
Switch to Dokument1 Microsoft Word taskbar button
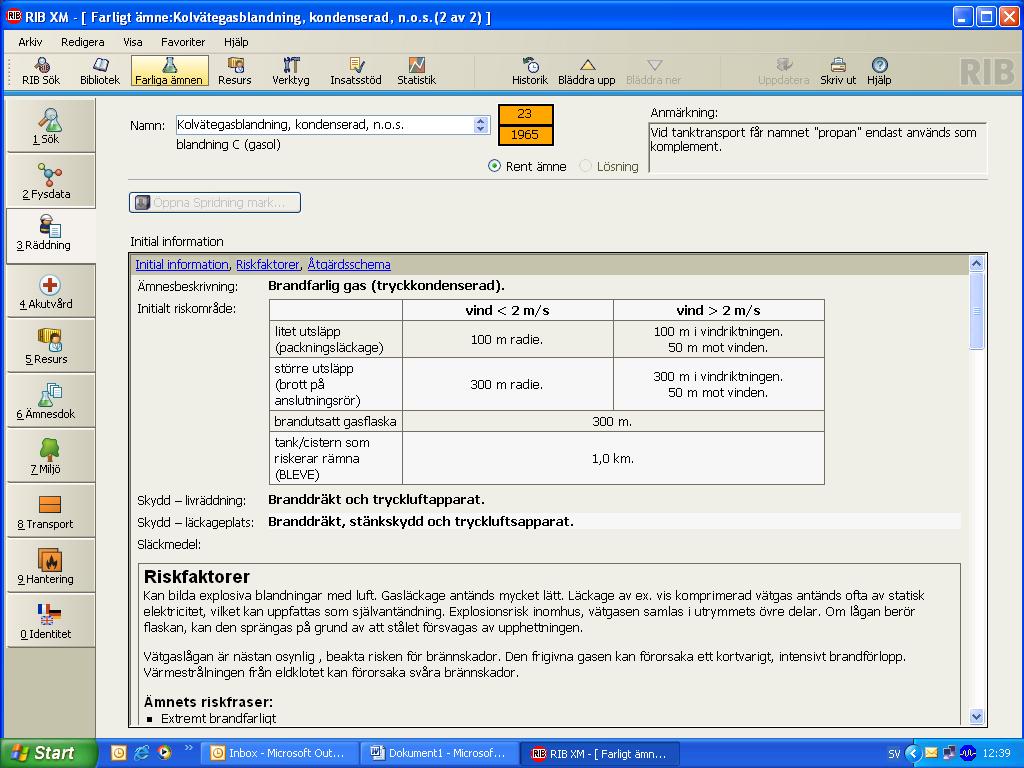tap(441, 754)
